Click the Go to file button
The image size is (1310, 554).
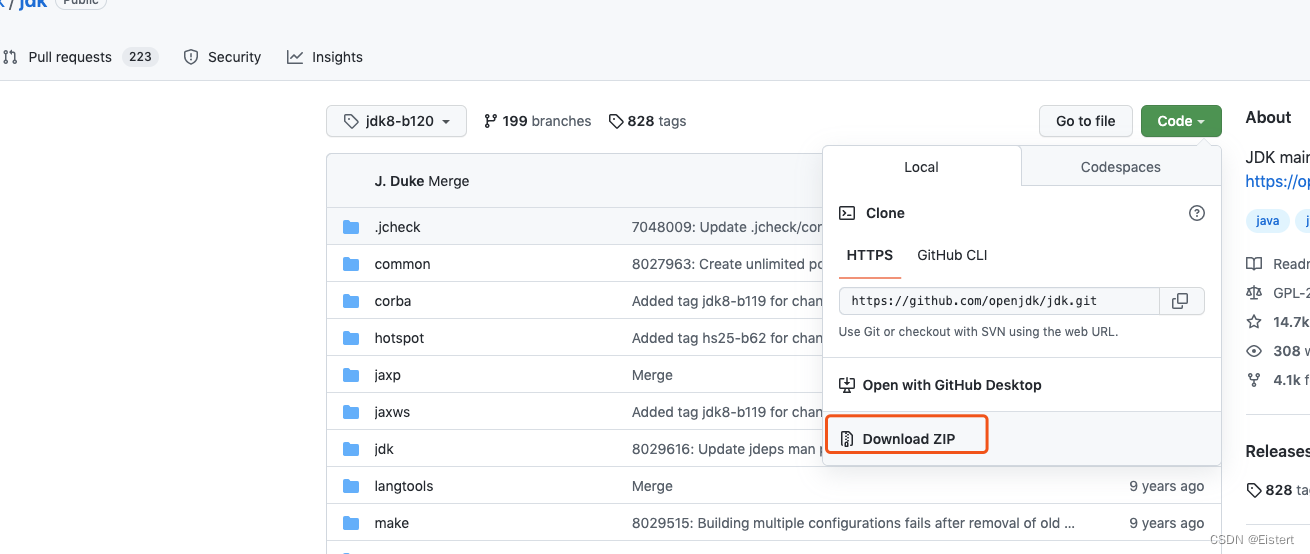click(x=1085, y=121)
